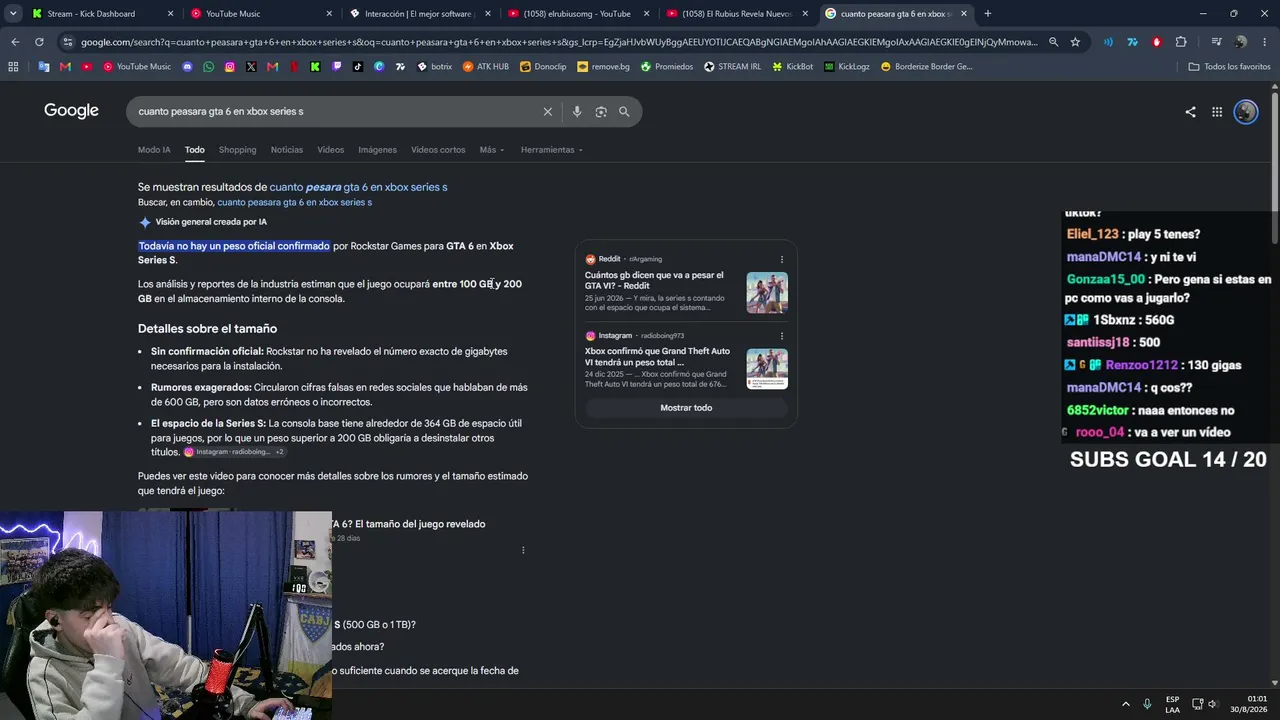This screenshot has width=1280, height=720.
Task: Open the Twitch bookmark
Action: (x=337, y=67)
